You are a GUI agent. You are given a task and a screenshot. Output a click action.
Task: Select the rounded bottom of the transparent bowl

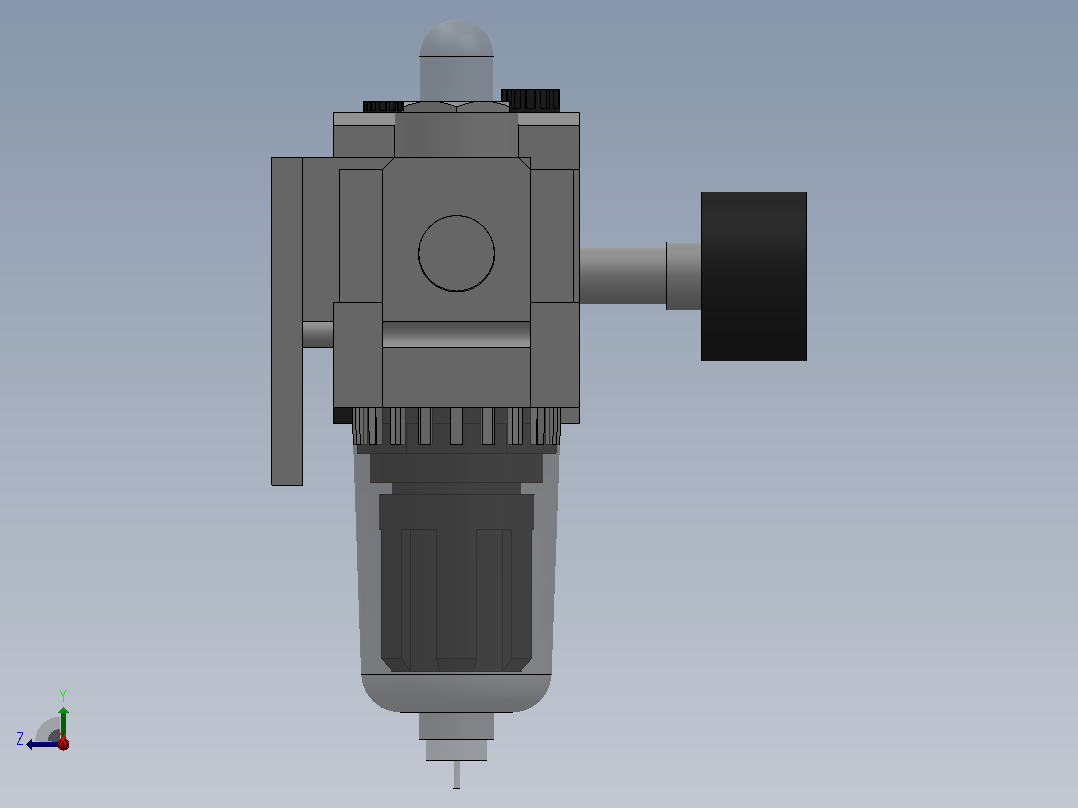coord(456,693)
